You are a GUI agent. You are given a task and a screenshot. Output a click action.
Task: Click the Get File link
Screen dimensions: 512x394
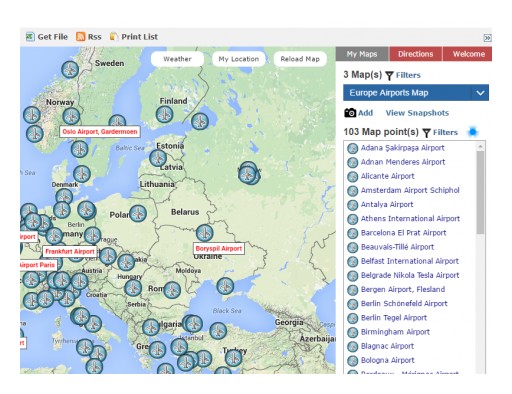click(52, 37)
